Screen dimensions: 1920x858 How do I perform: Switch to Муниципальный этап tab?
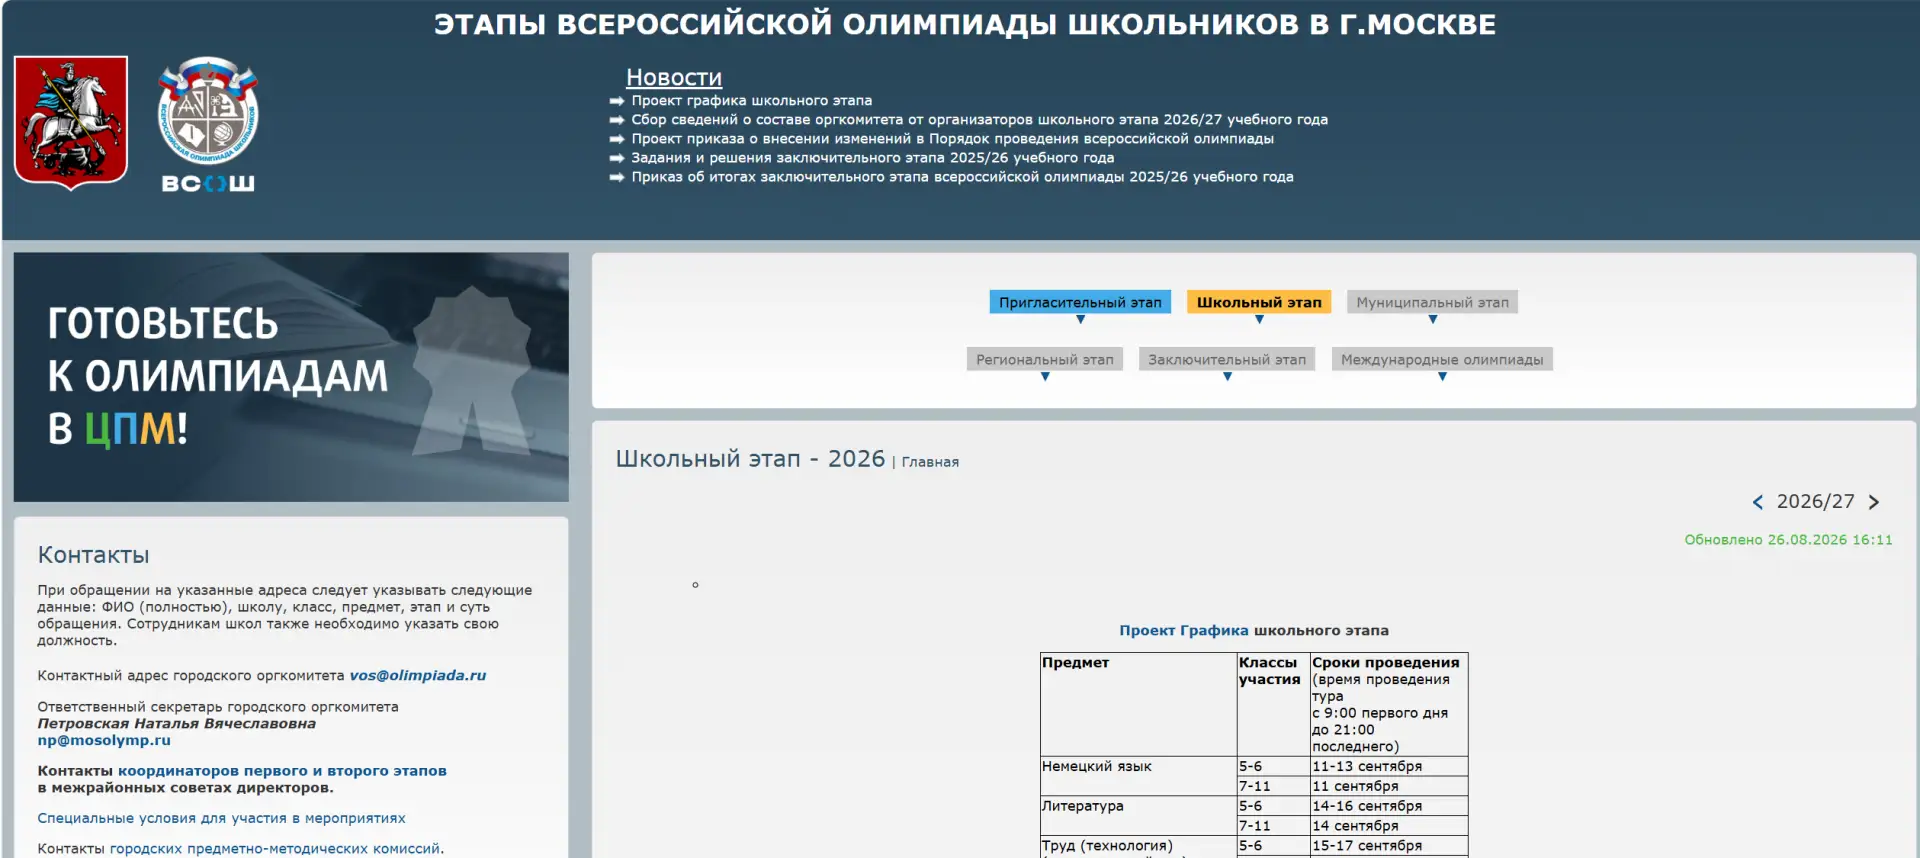pyautogui.click(x=1432, y=302)
